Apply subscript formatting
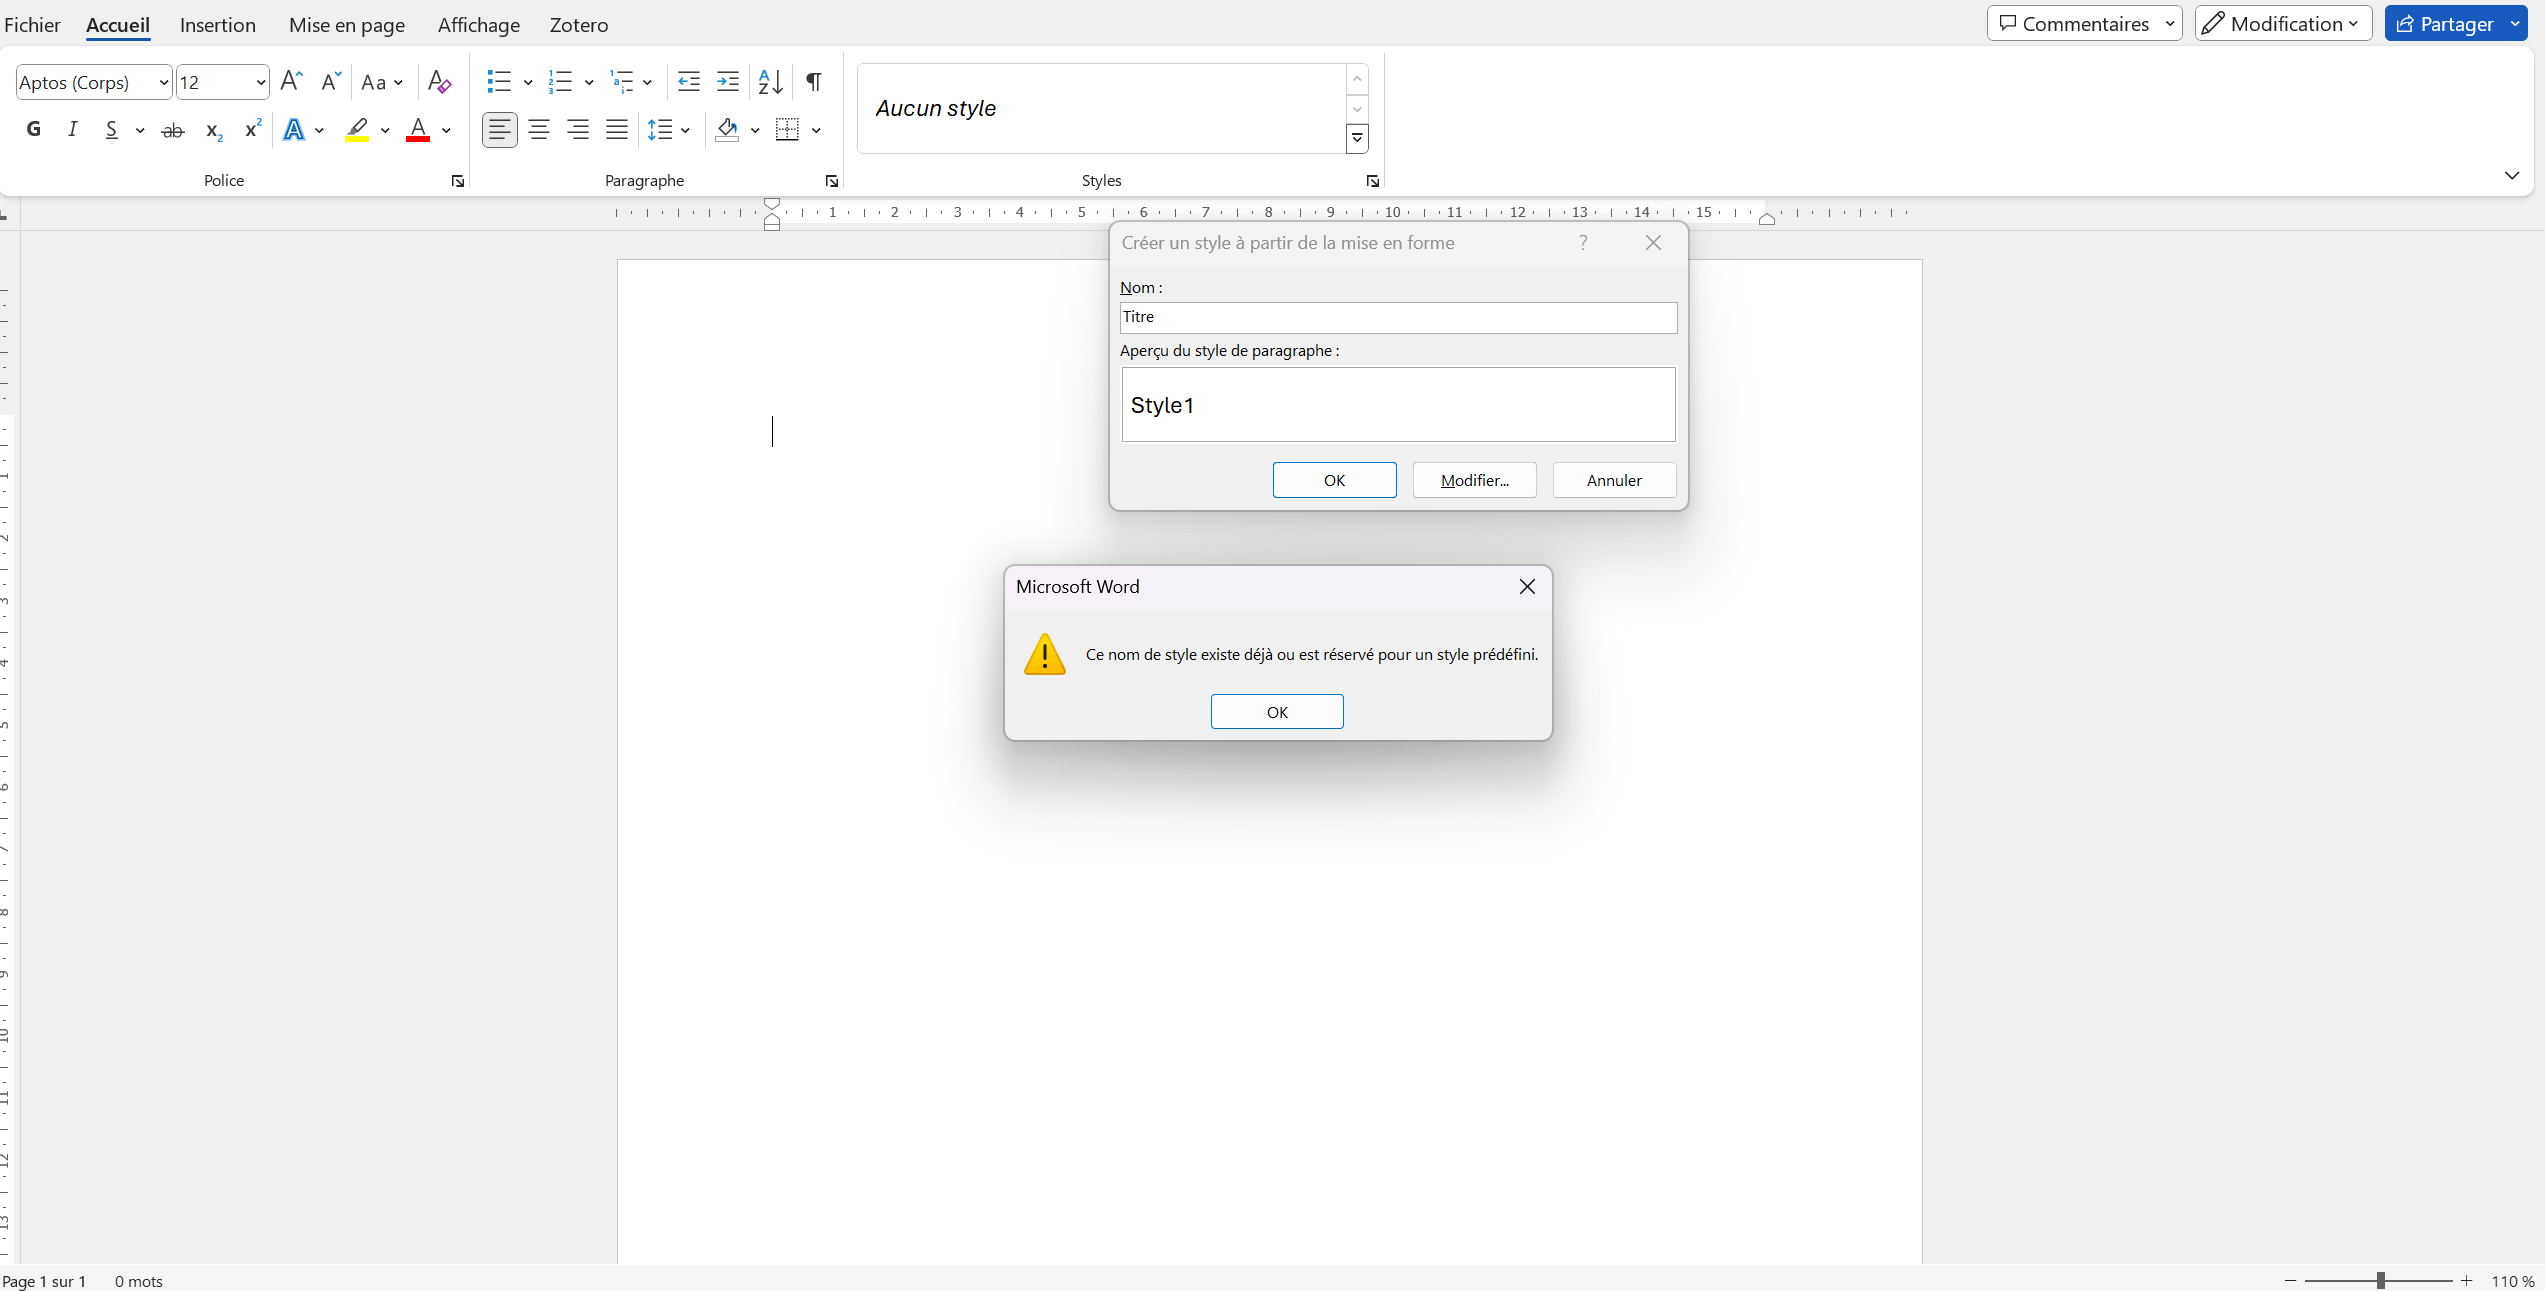Image resolution: width=2545 pixels, height=1291 pixels. 214,130
